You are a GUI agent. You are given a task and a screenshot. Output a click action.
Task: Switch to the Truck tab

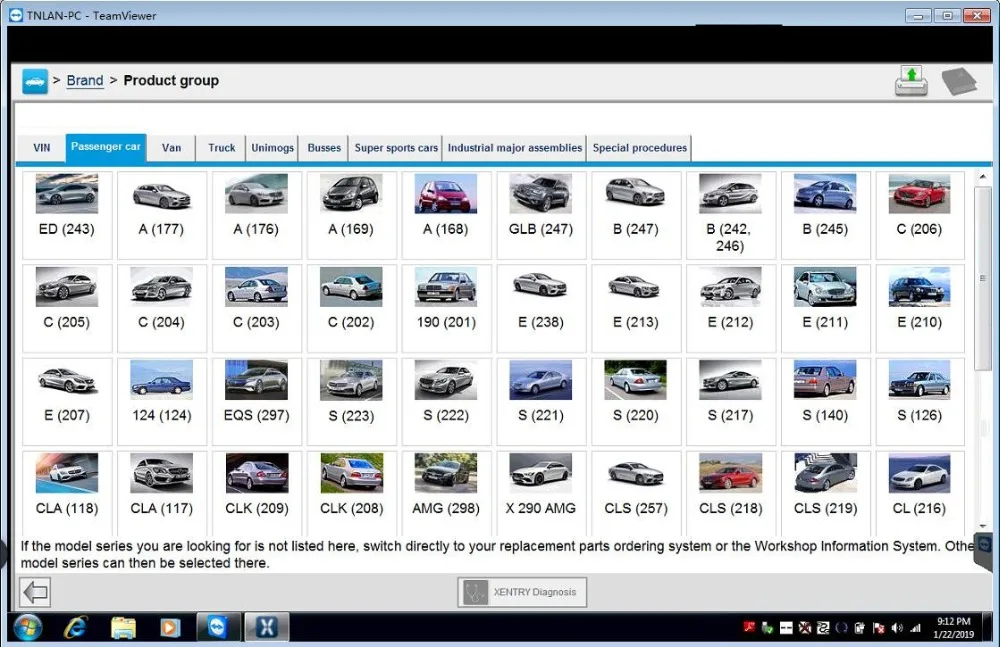222,148
